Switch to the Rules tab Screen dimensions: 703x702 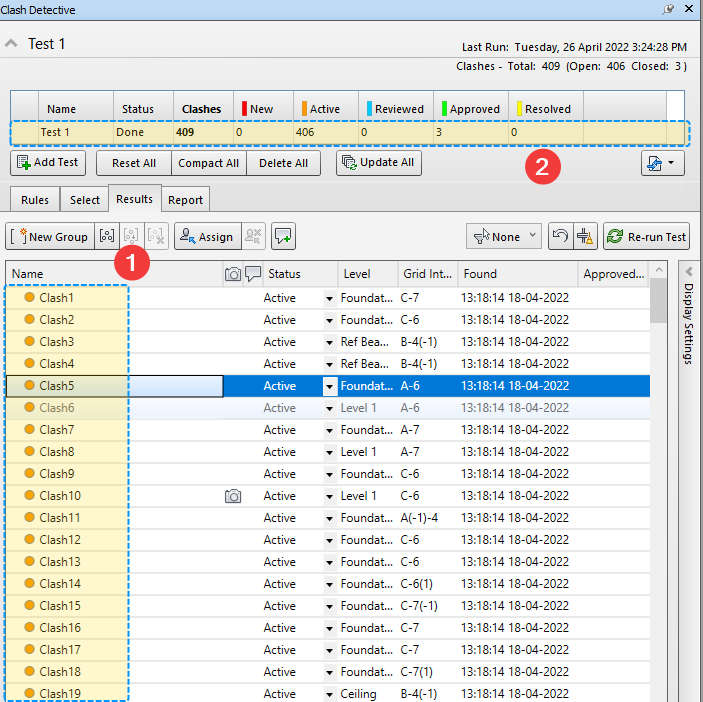click(x=35, y=200)
